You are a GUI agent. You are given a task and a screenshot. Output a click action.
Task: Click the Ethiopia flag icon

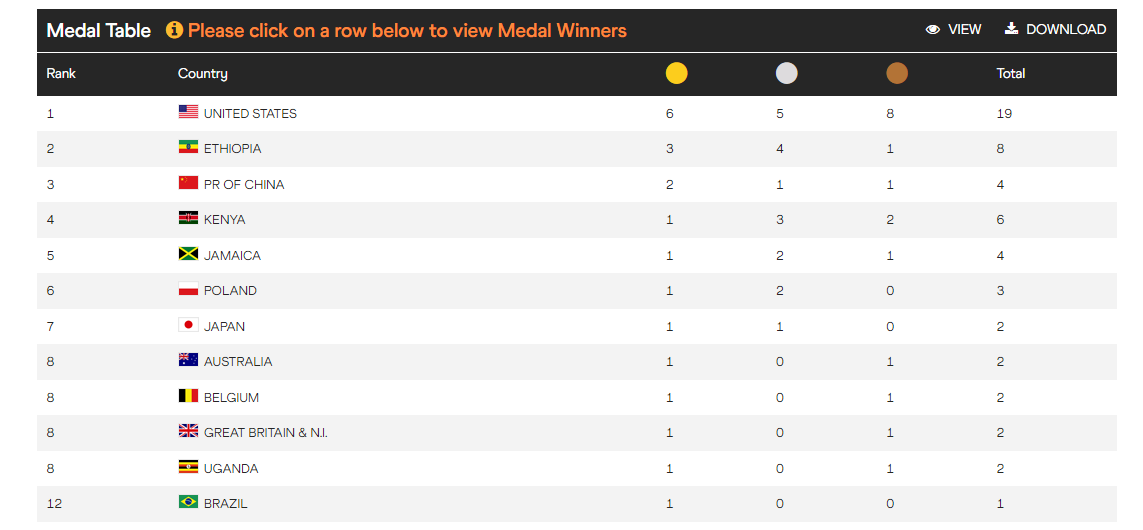pos(188,148)
